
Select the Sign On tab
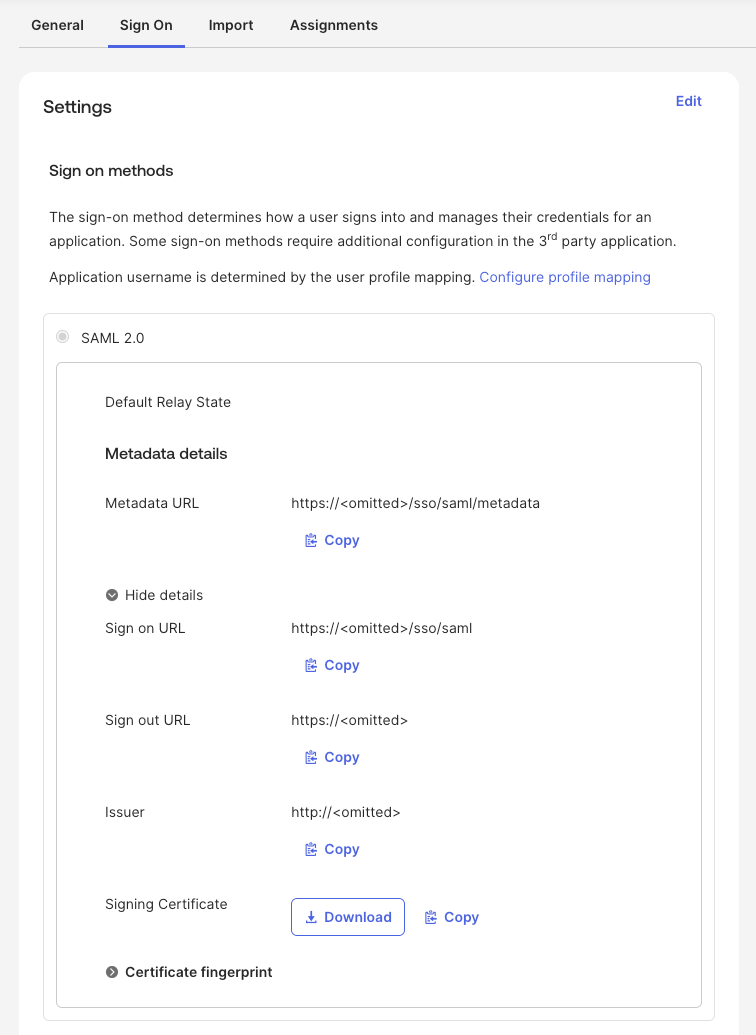click(x=146, y=25)
